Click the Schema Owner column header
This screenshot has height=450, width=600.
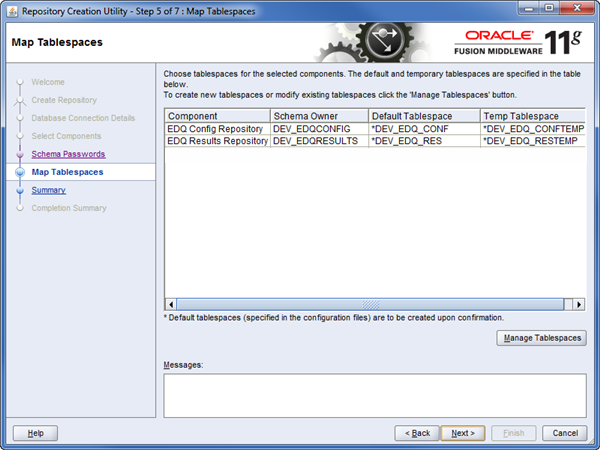point(319,116)
